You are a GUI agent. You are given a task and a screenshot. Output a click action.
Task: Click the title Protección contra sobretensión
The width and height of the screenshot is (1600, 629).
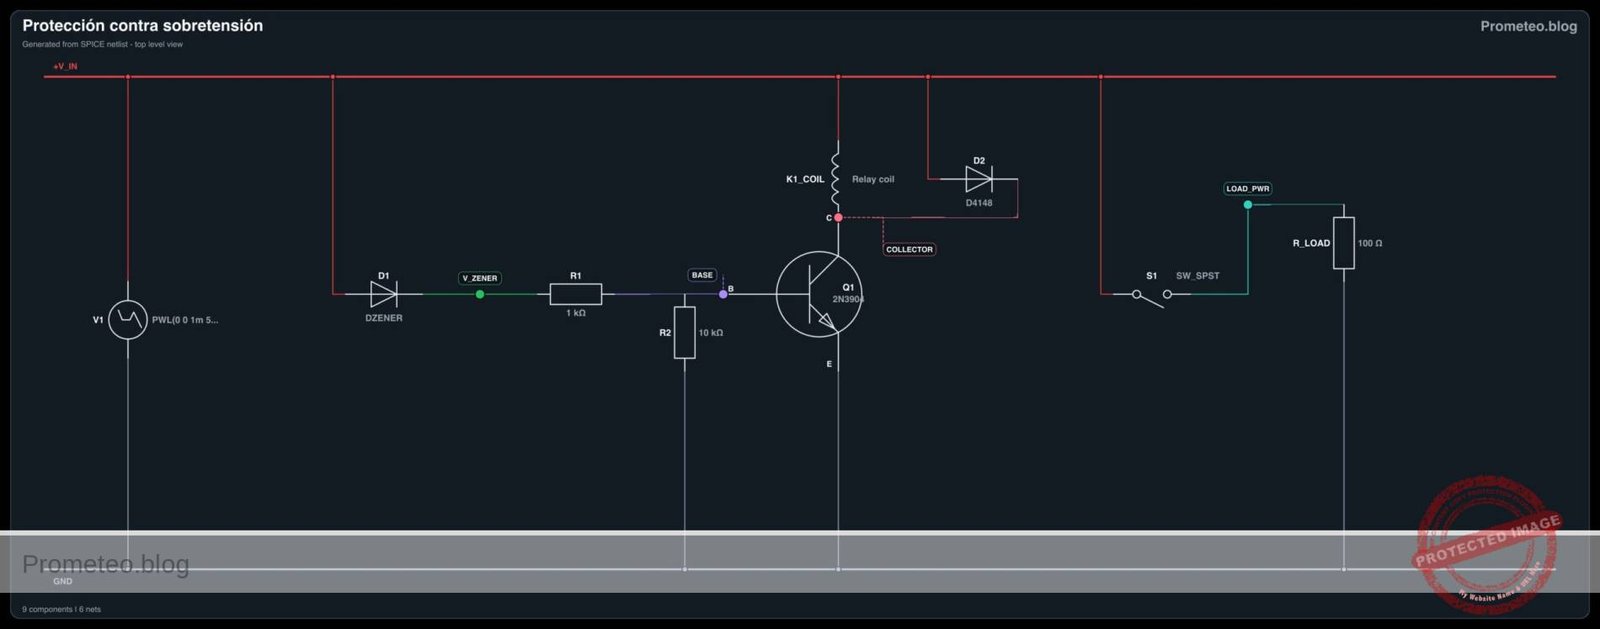[x=143, y=26]
